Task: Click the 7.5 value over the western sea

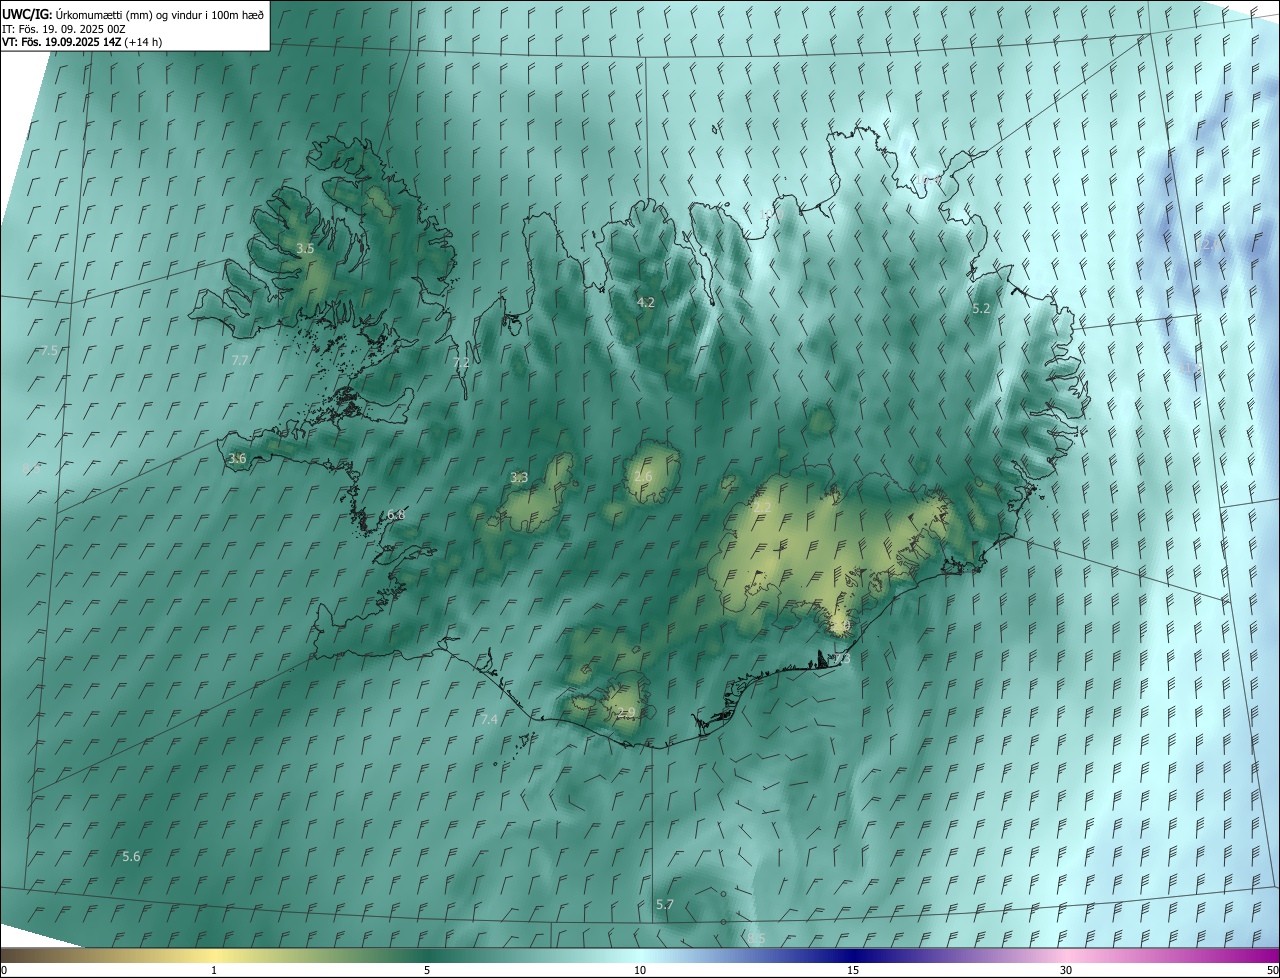Action: coord(49,351)
